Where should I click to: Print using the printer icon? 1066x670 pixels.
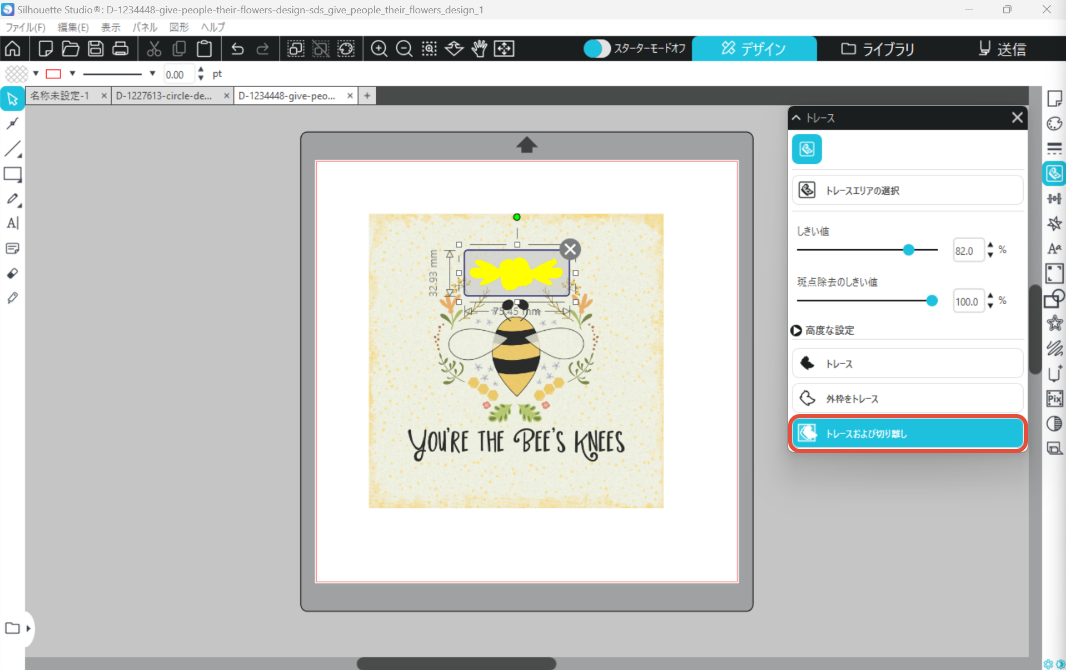(x=120, y=48)
